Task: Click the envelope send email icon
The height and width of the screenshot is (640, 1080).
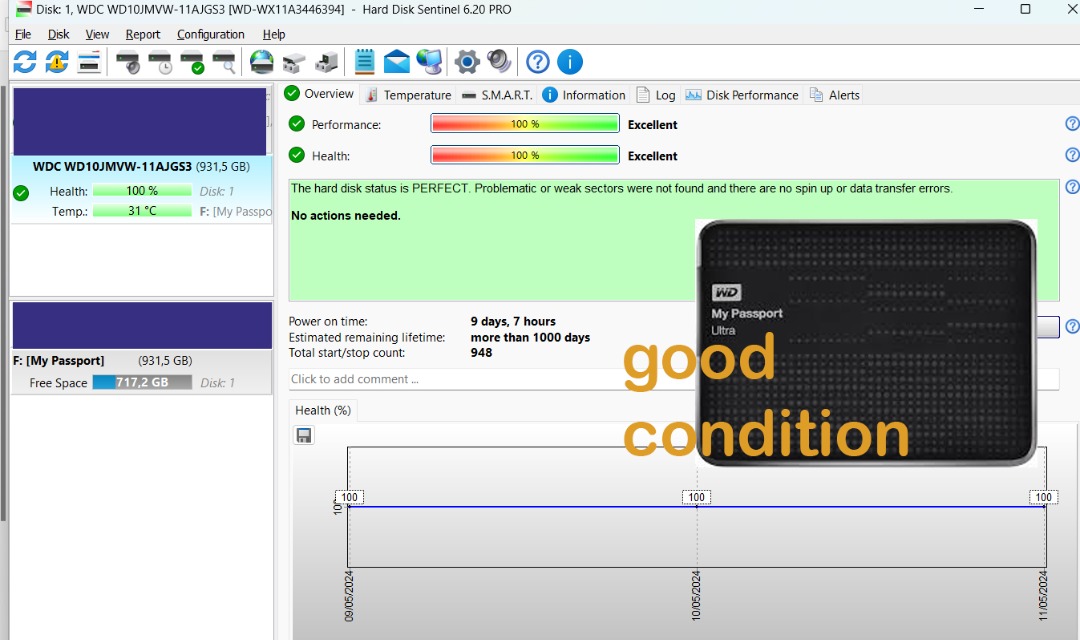Action: click(x=397, y=62)
